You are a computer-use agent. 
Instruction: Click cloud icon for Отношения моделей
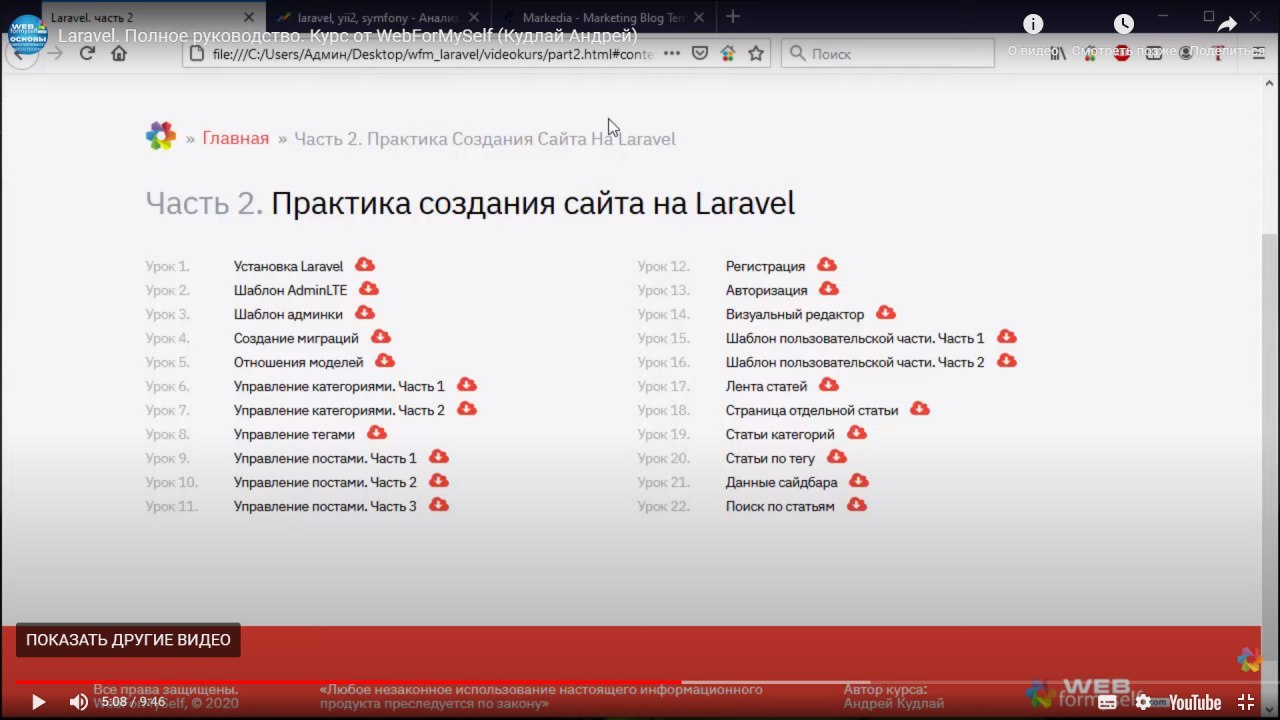click(x=385, y=361)
